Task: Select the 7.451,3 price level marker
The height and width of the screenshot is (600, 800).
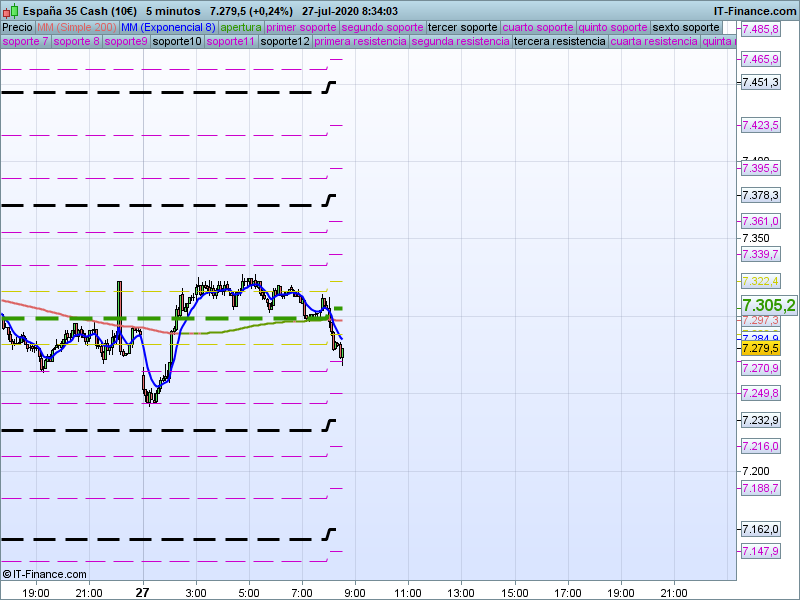Action: 760,82
